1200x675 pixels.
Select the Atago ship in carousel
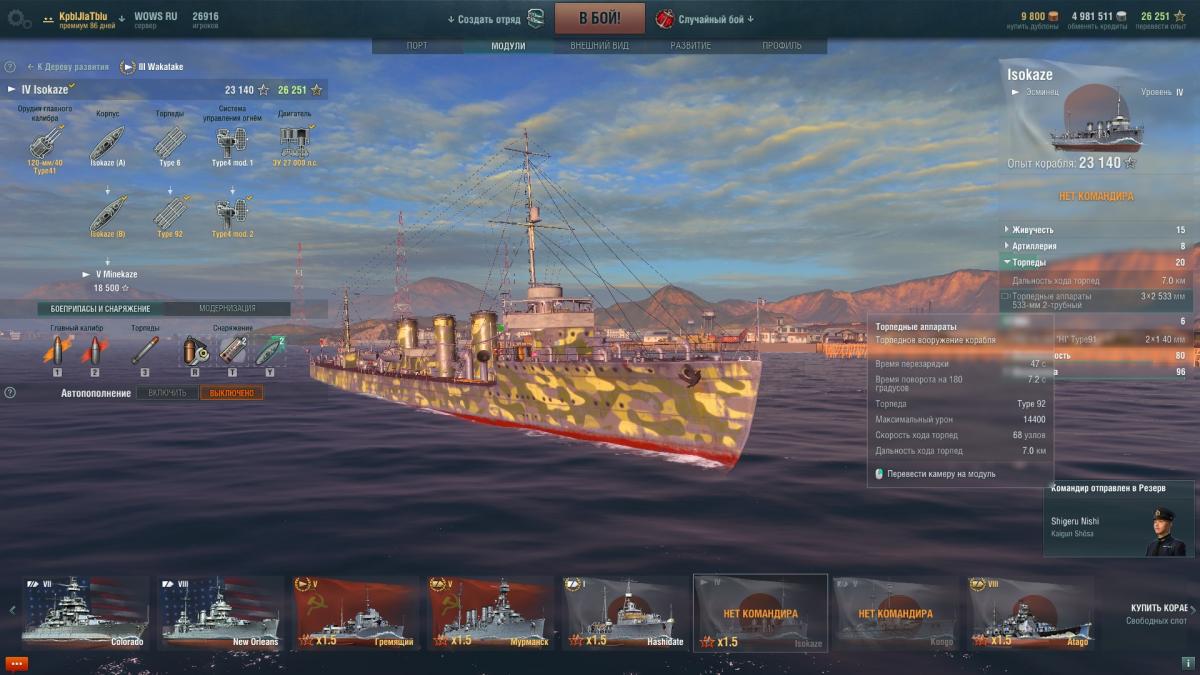1032,613
